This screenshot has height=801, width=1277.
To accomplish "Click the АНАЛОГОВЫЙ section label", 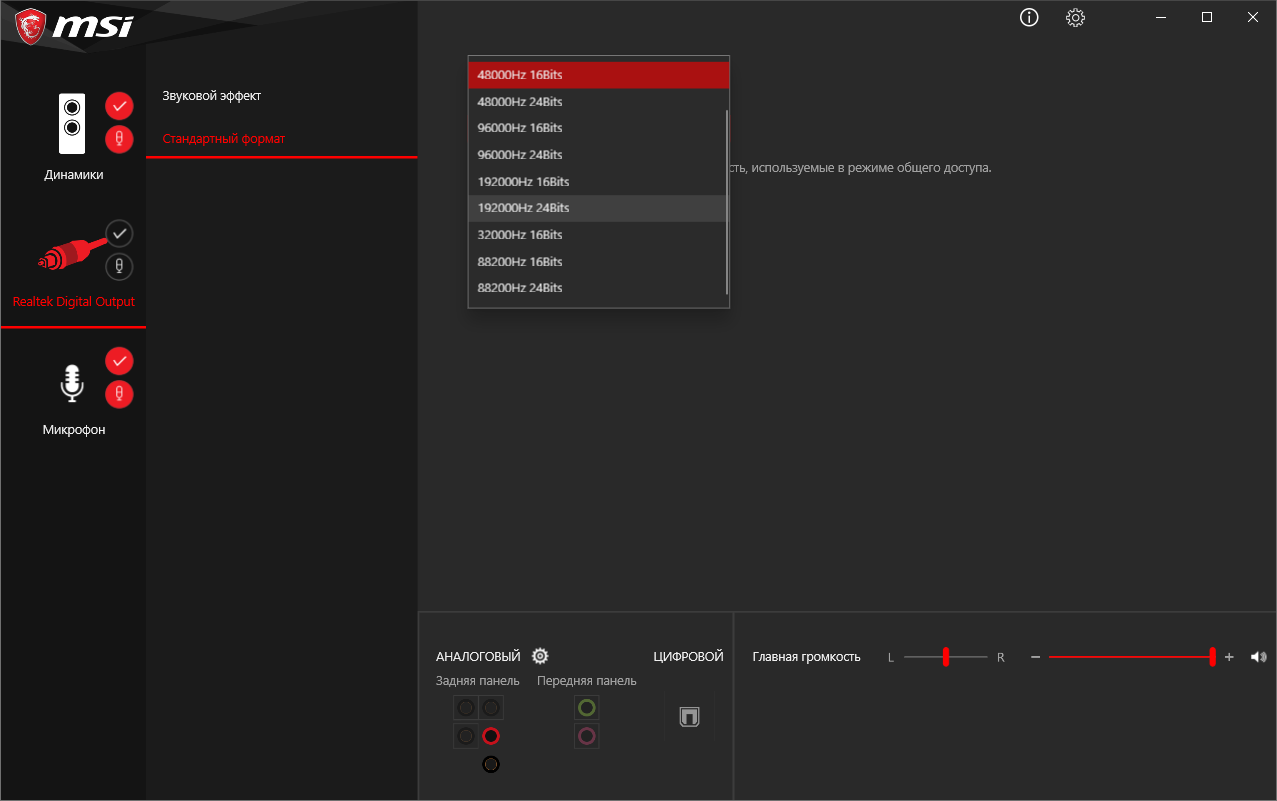I will coord(478,657).
